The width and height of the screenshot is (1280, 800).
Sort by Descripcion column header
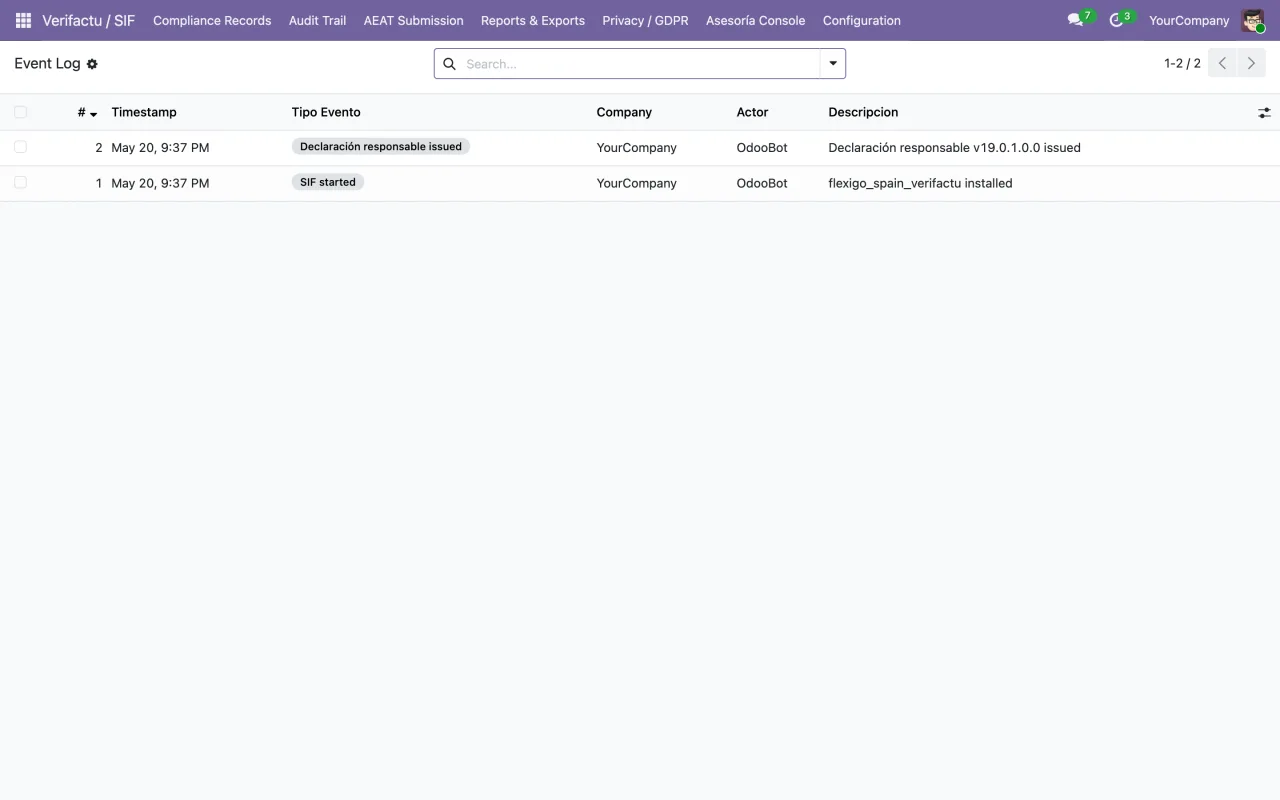(863, 112)
